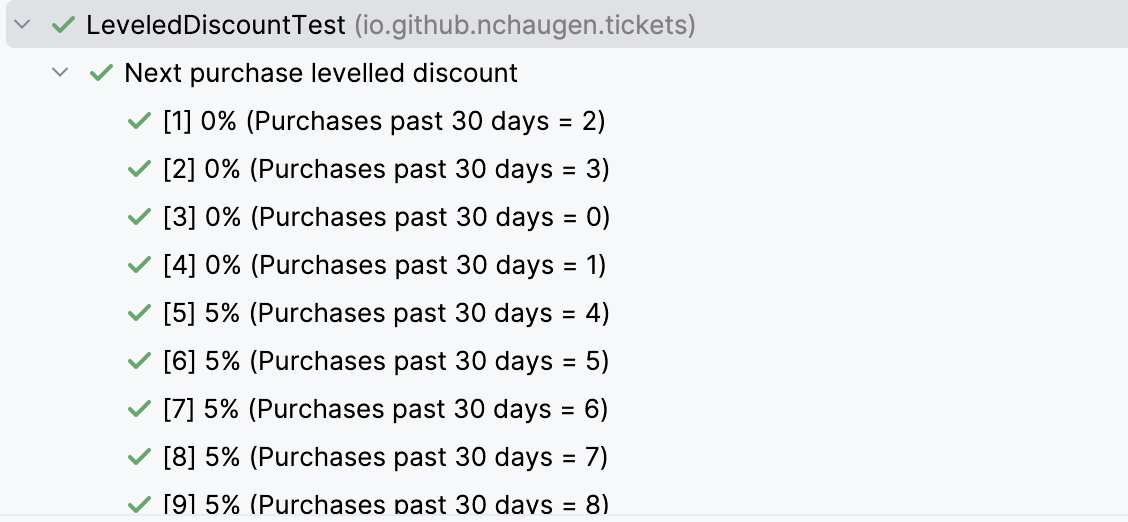The width and height of the screenshot is (1128, 522).
Task: Click green checkmark beside LeveledDiscountTest
Action: pos(63,25)
